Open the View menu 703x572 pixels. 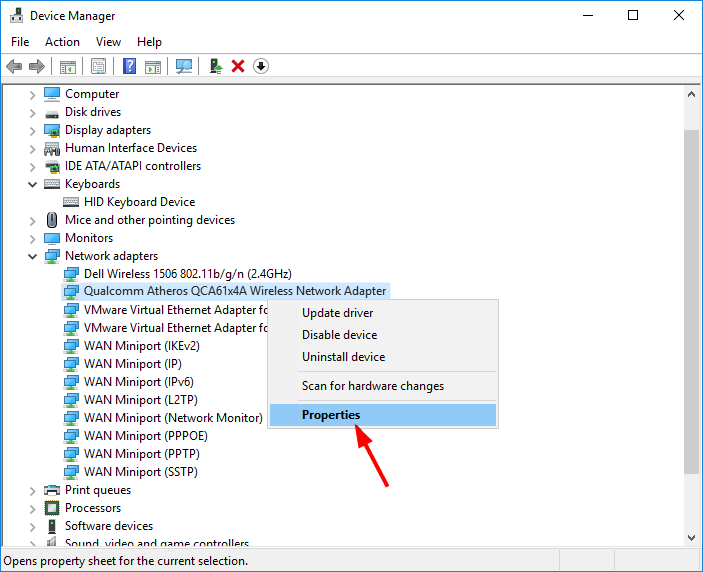[x=108, y=42]
